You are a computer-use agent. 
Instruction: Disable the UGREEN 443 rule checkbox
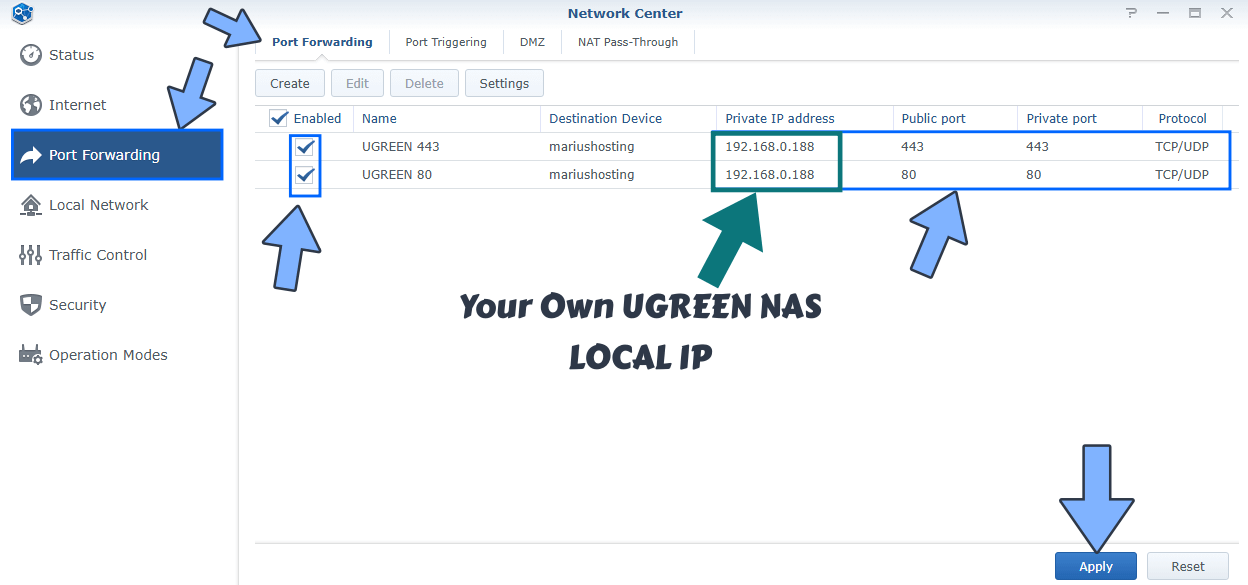pos(305,146)
